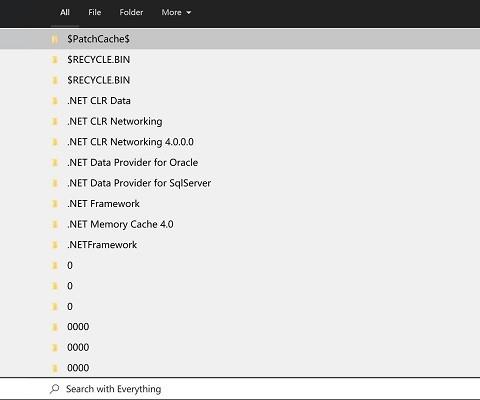Select the $PatchCache$ result name
The width and height of the screenshot is (480, 400).
[x=98, y=39]
